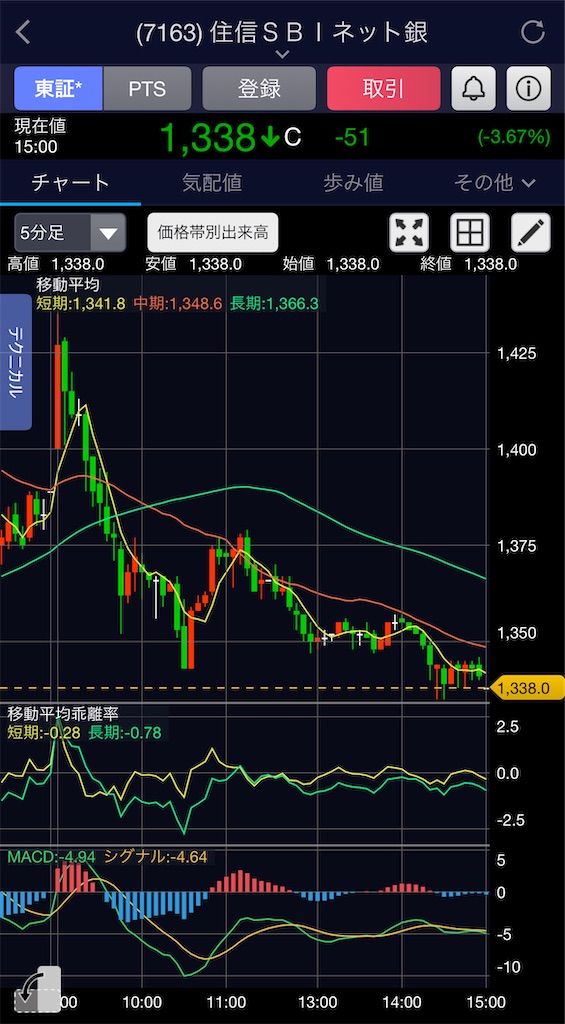Tap the rotate screen icon
Viewport: 565px width, 1024px height.
point(37,987)
